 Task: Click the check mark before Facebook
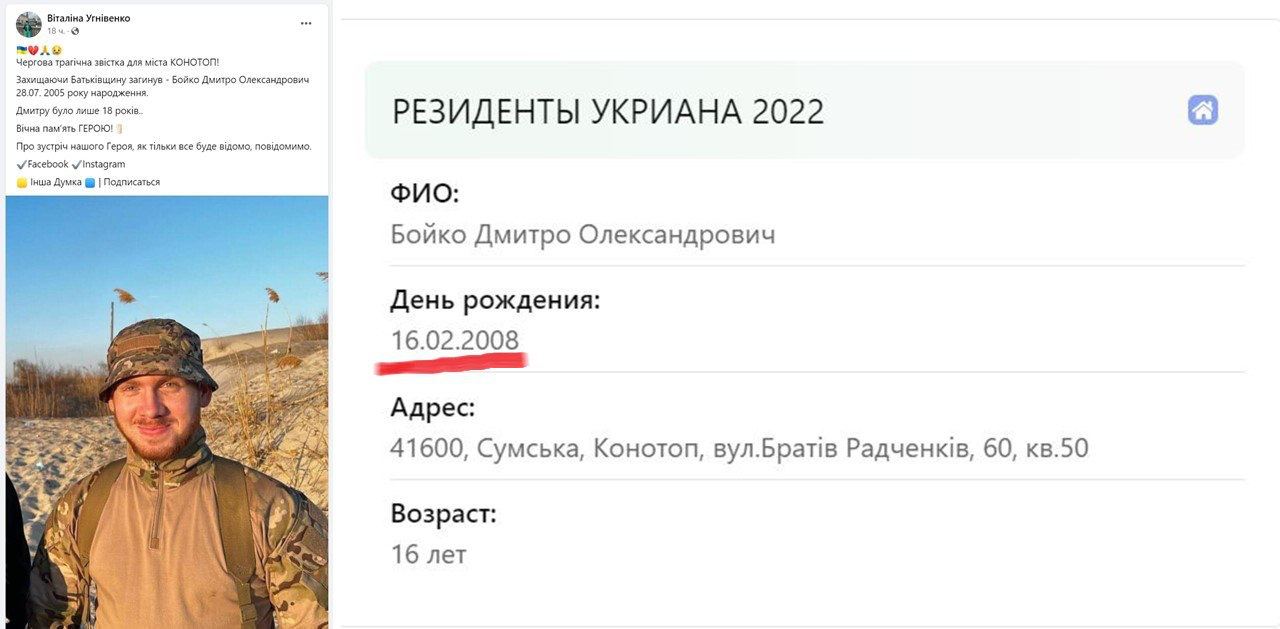pyautogui.click(x=22, y=164)
